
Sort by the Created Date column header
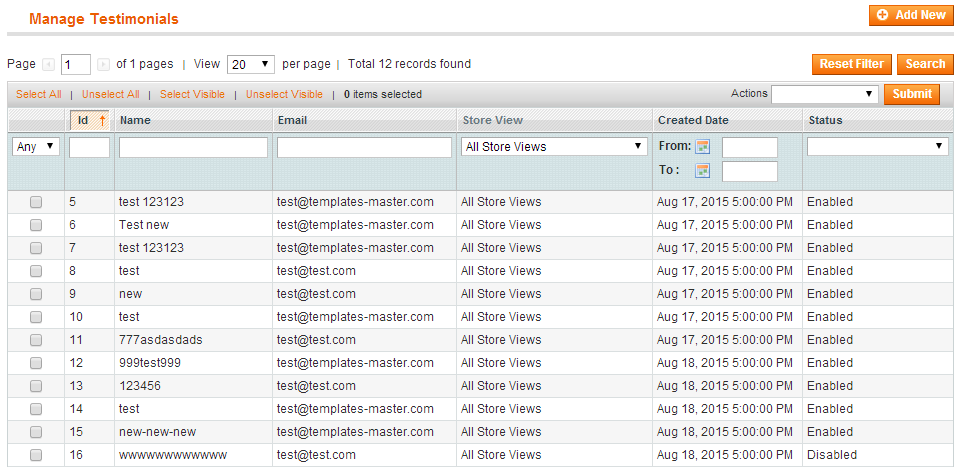[x=693, y=121]
